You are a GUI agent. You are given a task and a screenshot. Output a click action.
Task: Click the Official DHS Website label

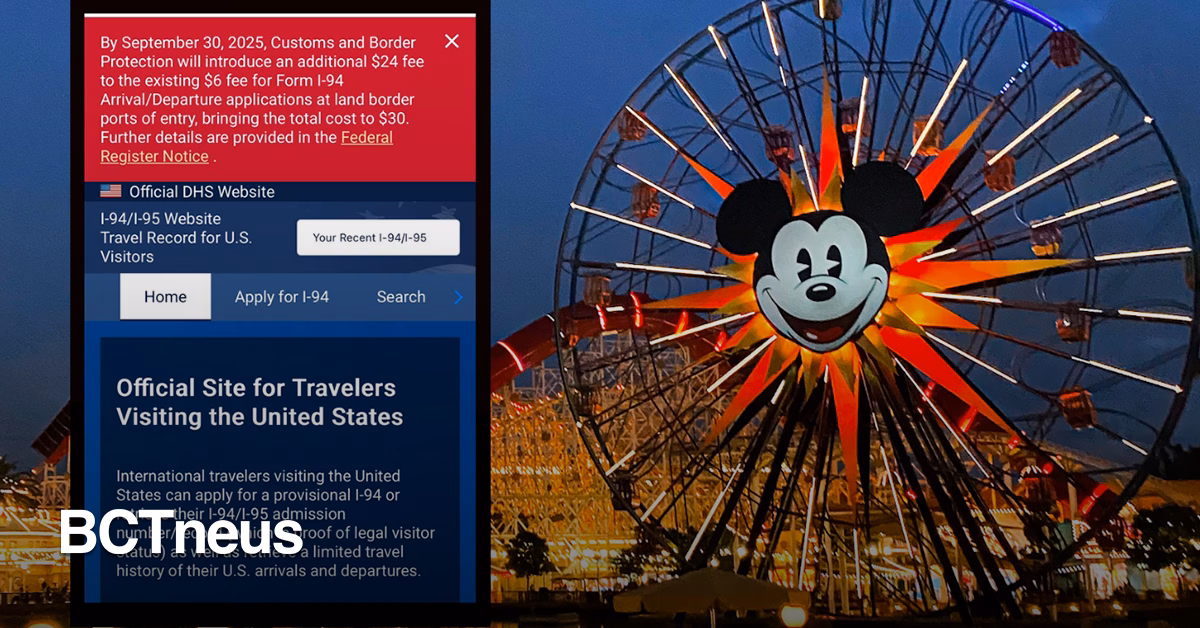[x=201, y=192]
